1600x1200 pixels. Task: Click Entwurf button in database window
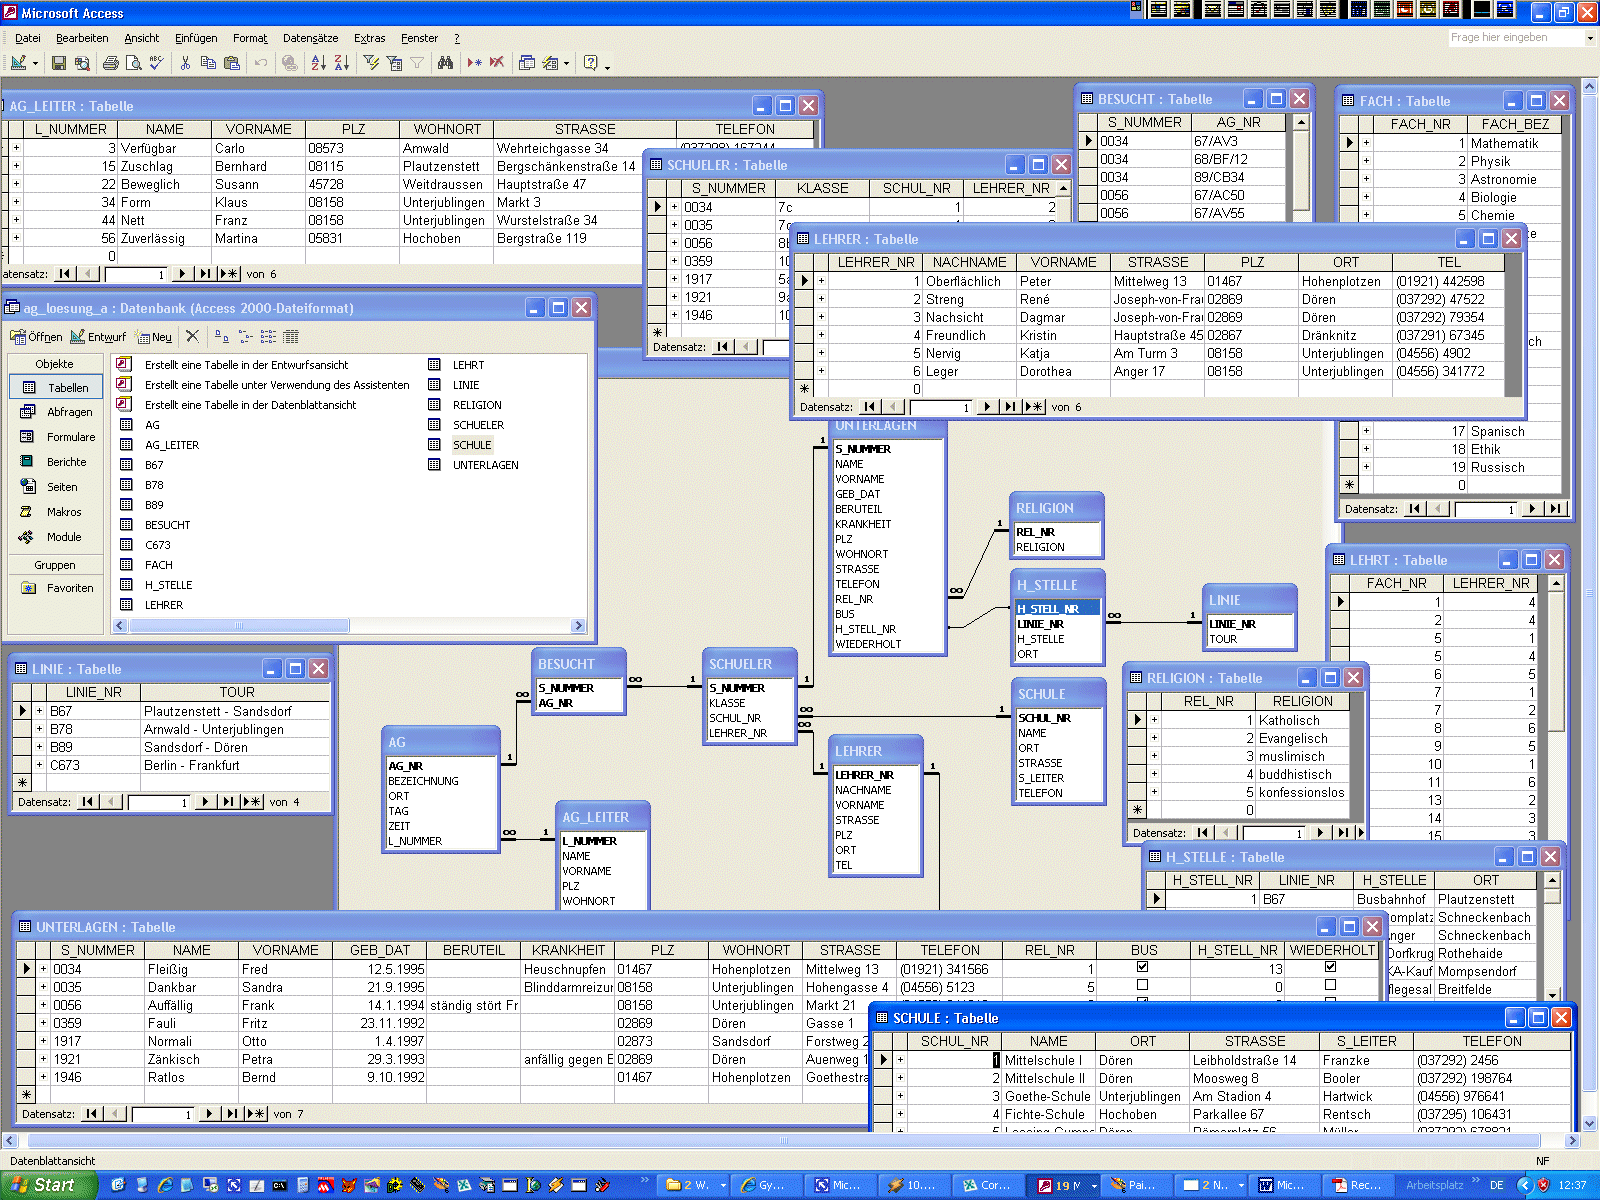coord(98,337)
